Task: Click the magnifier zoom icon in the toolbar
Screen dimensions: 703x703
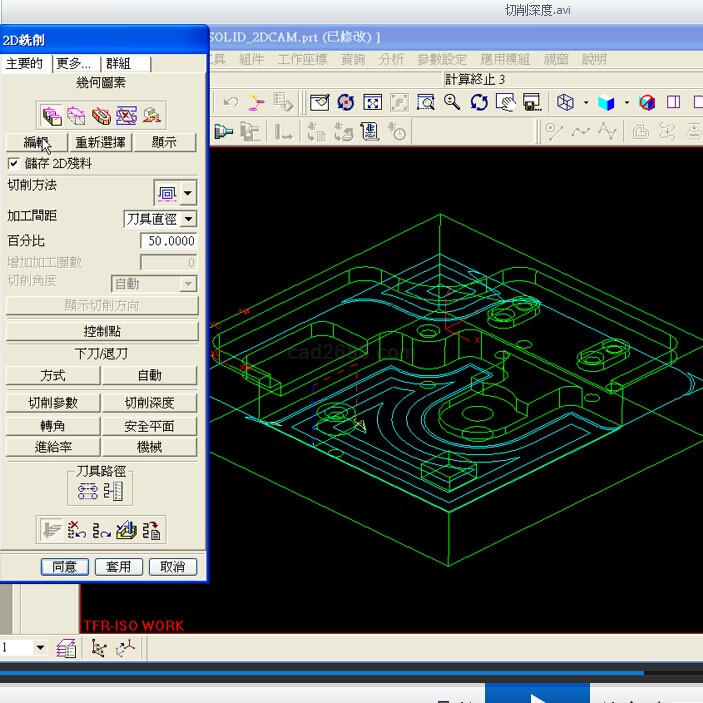Action: (x=452, y=102)
